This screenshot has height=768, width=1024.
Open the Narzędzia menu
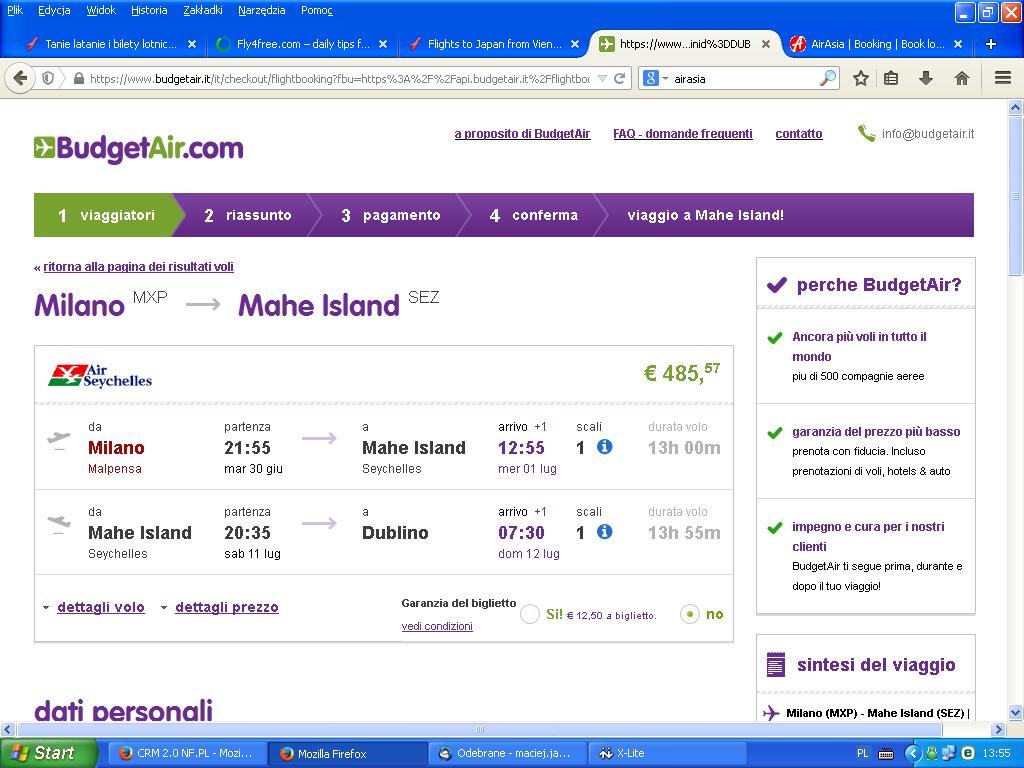[x=261, y=10]
